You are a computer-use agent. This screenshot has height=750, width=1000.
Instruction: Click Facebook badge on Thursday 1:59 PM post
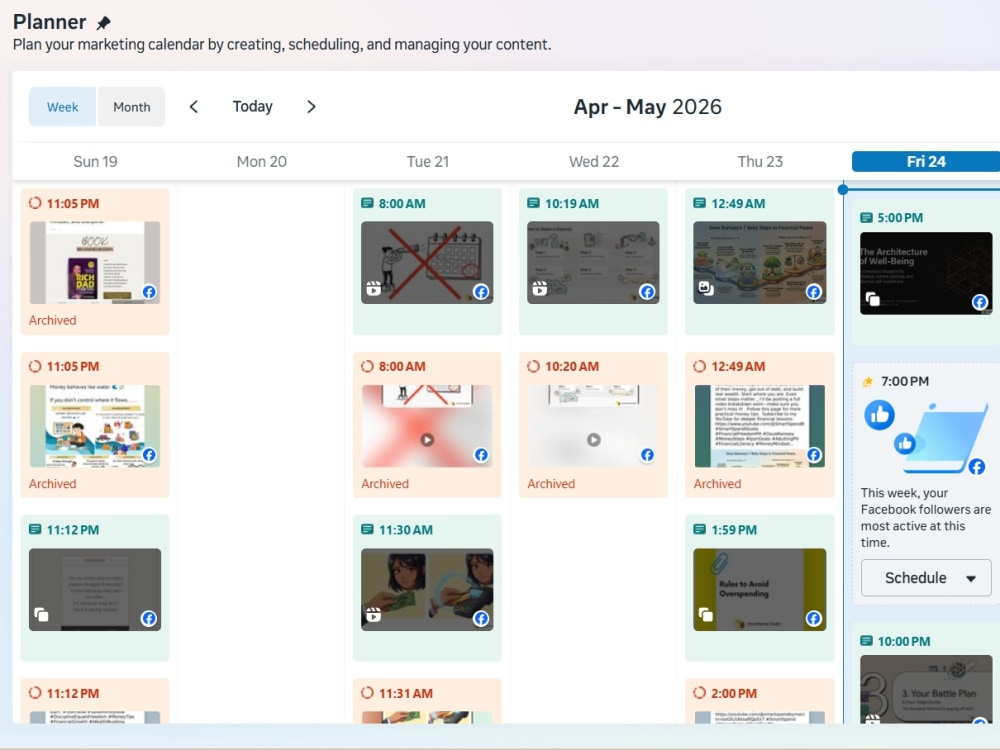(x=814, y=619)
